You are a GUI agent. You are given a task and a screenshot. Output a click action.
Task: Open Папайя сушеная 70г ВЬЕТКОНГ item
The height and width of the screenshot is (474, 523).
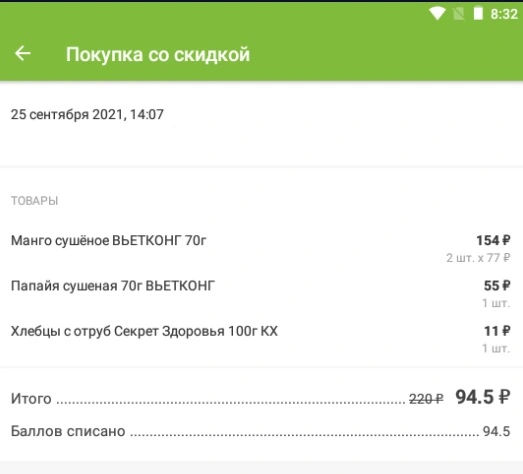113,286
